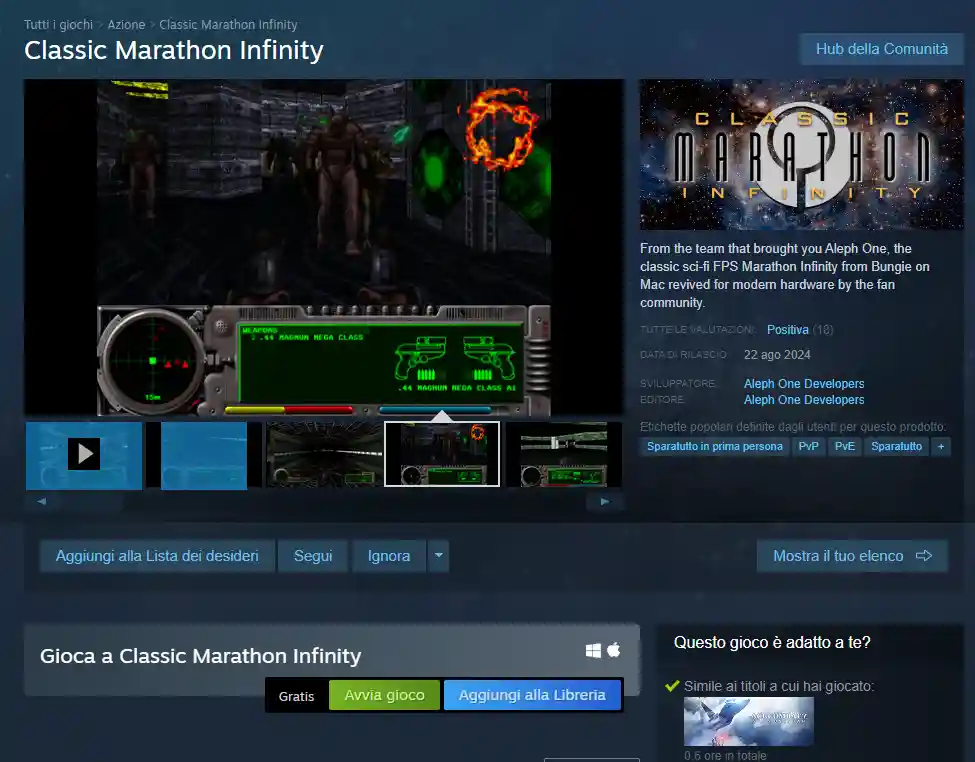Click the 'Questo gioco è adatto a te?' heading
Image resolution: width=975 pixels, height=762 pixels.
tap(772, 643)
